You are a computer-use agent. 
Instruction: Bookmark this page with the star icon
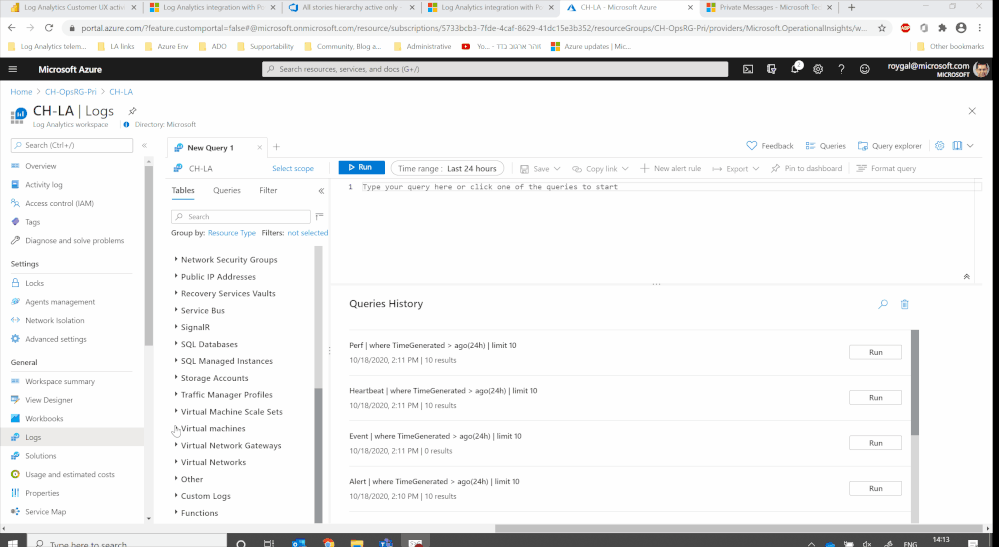[882, 28]
